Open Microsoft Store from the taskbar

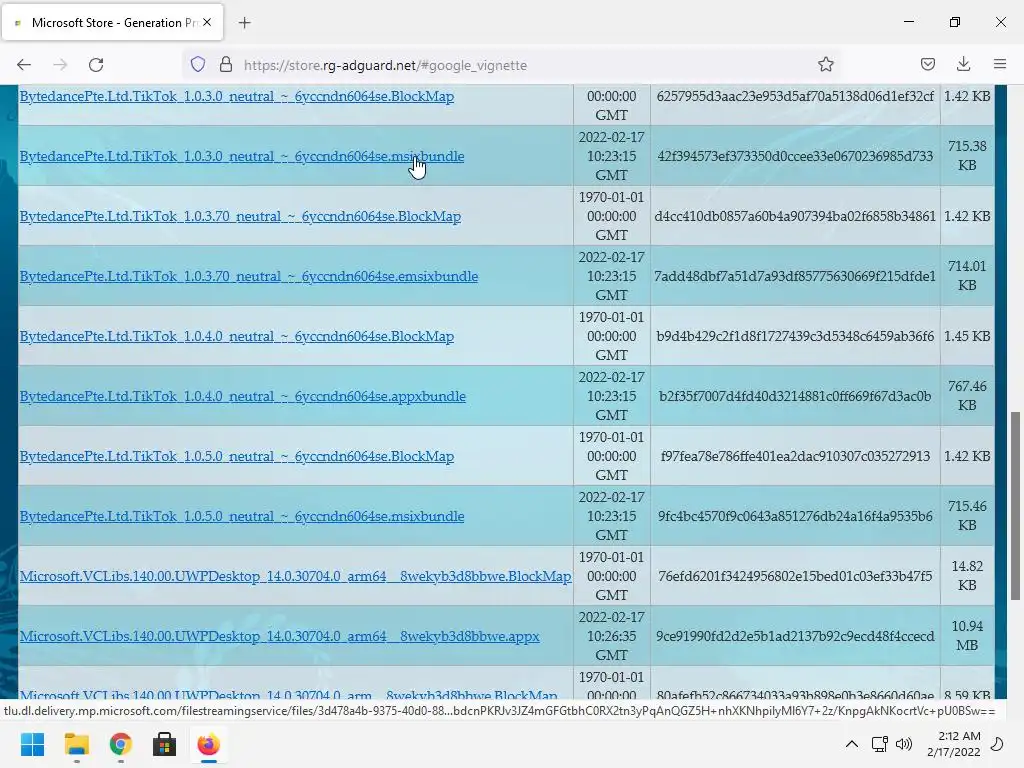[x=164, y=744]
